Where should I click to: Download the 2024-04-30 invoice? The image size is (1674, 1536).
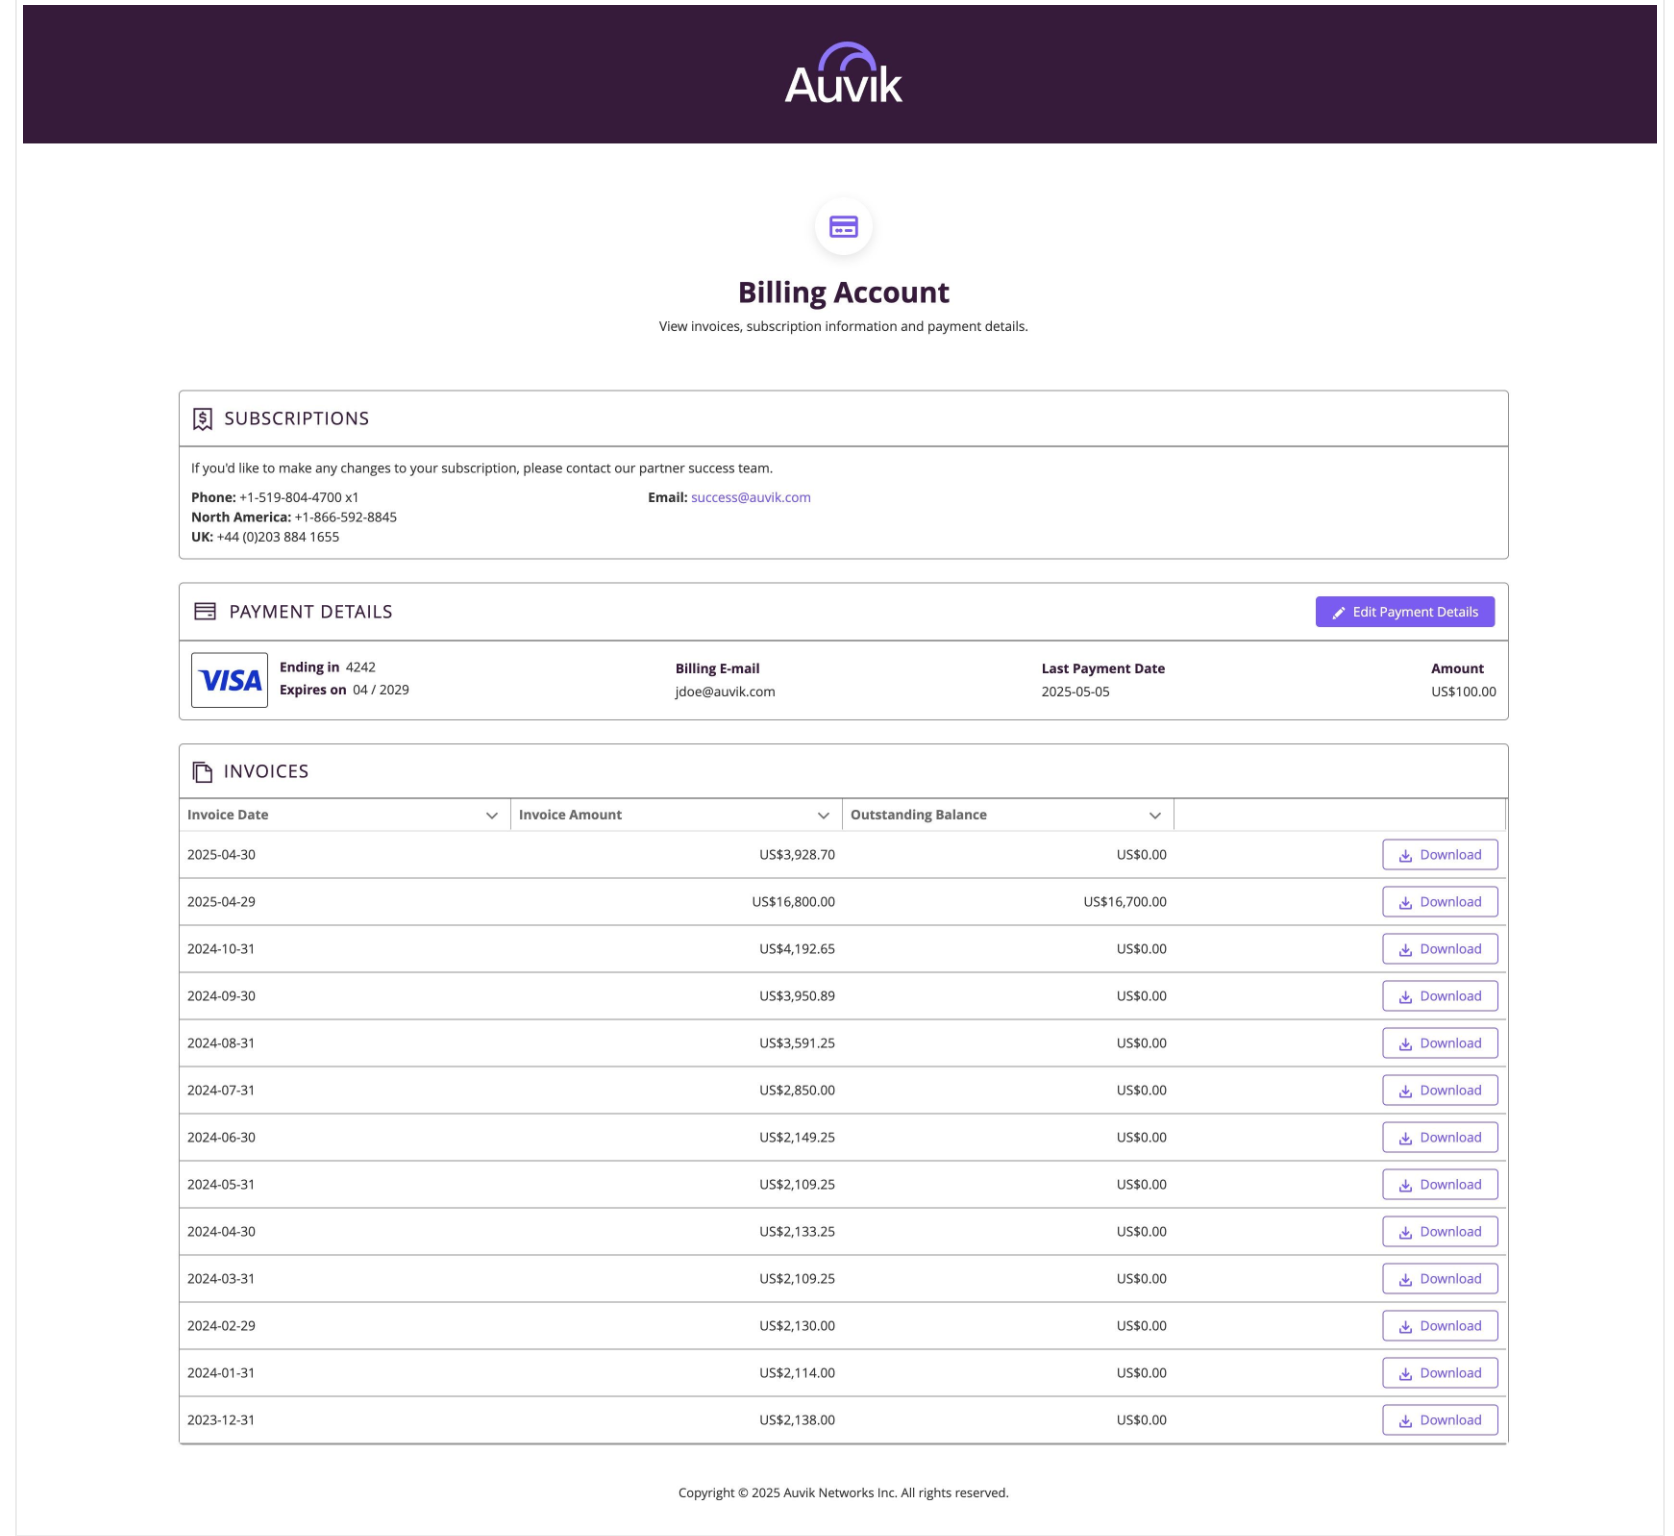coord(1440,1231)
